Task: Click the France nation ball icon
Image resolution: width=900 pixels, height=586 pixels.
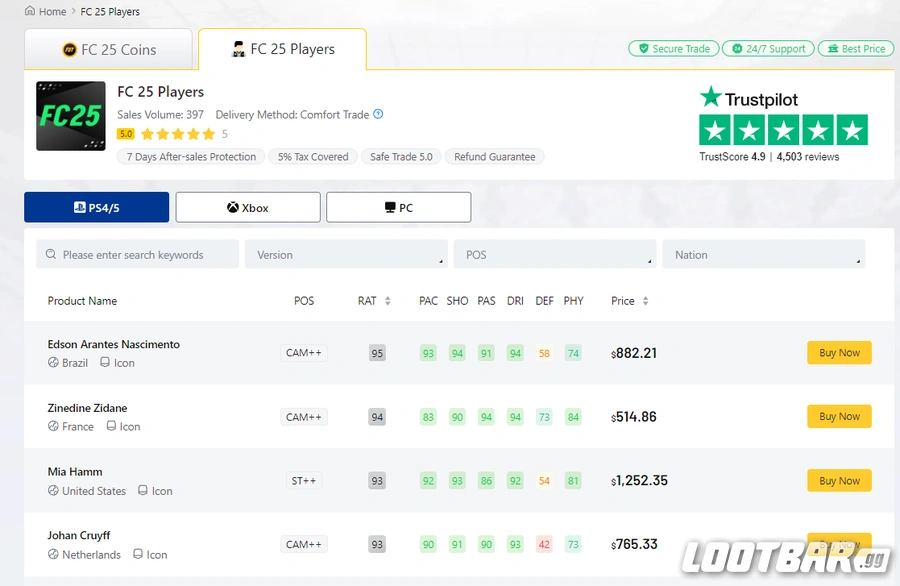Action: click(x=53, y=426)
